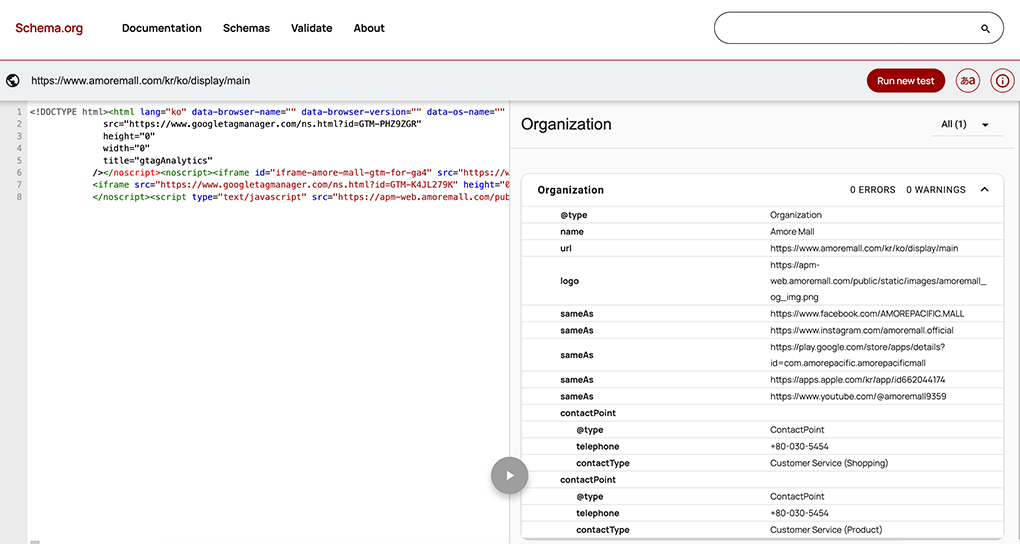Focus the site search input field
The image size is (1020, 544).
coord(845,29)
